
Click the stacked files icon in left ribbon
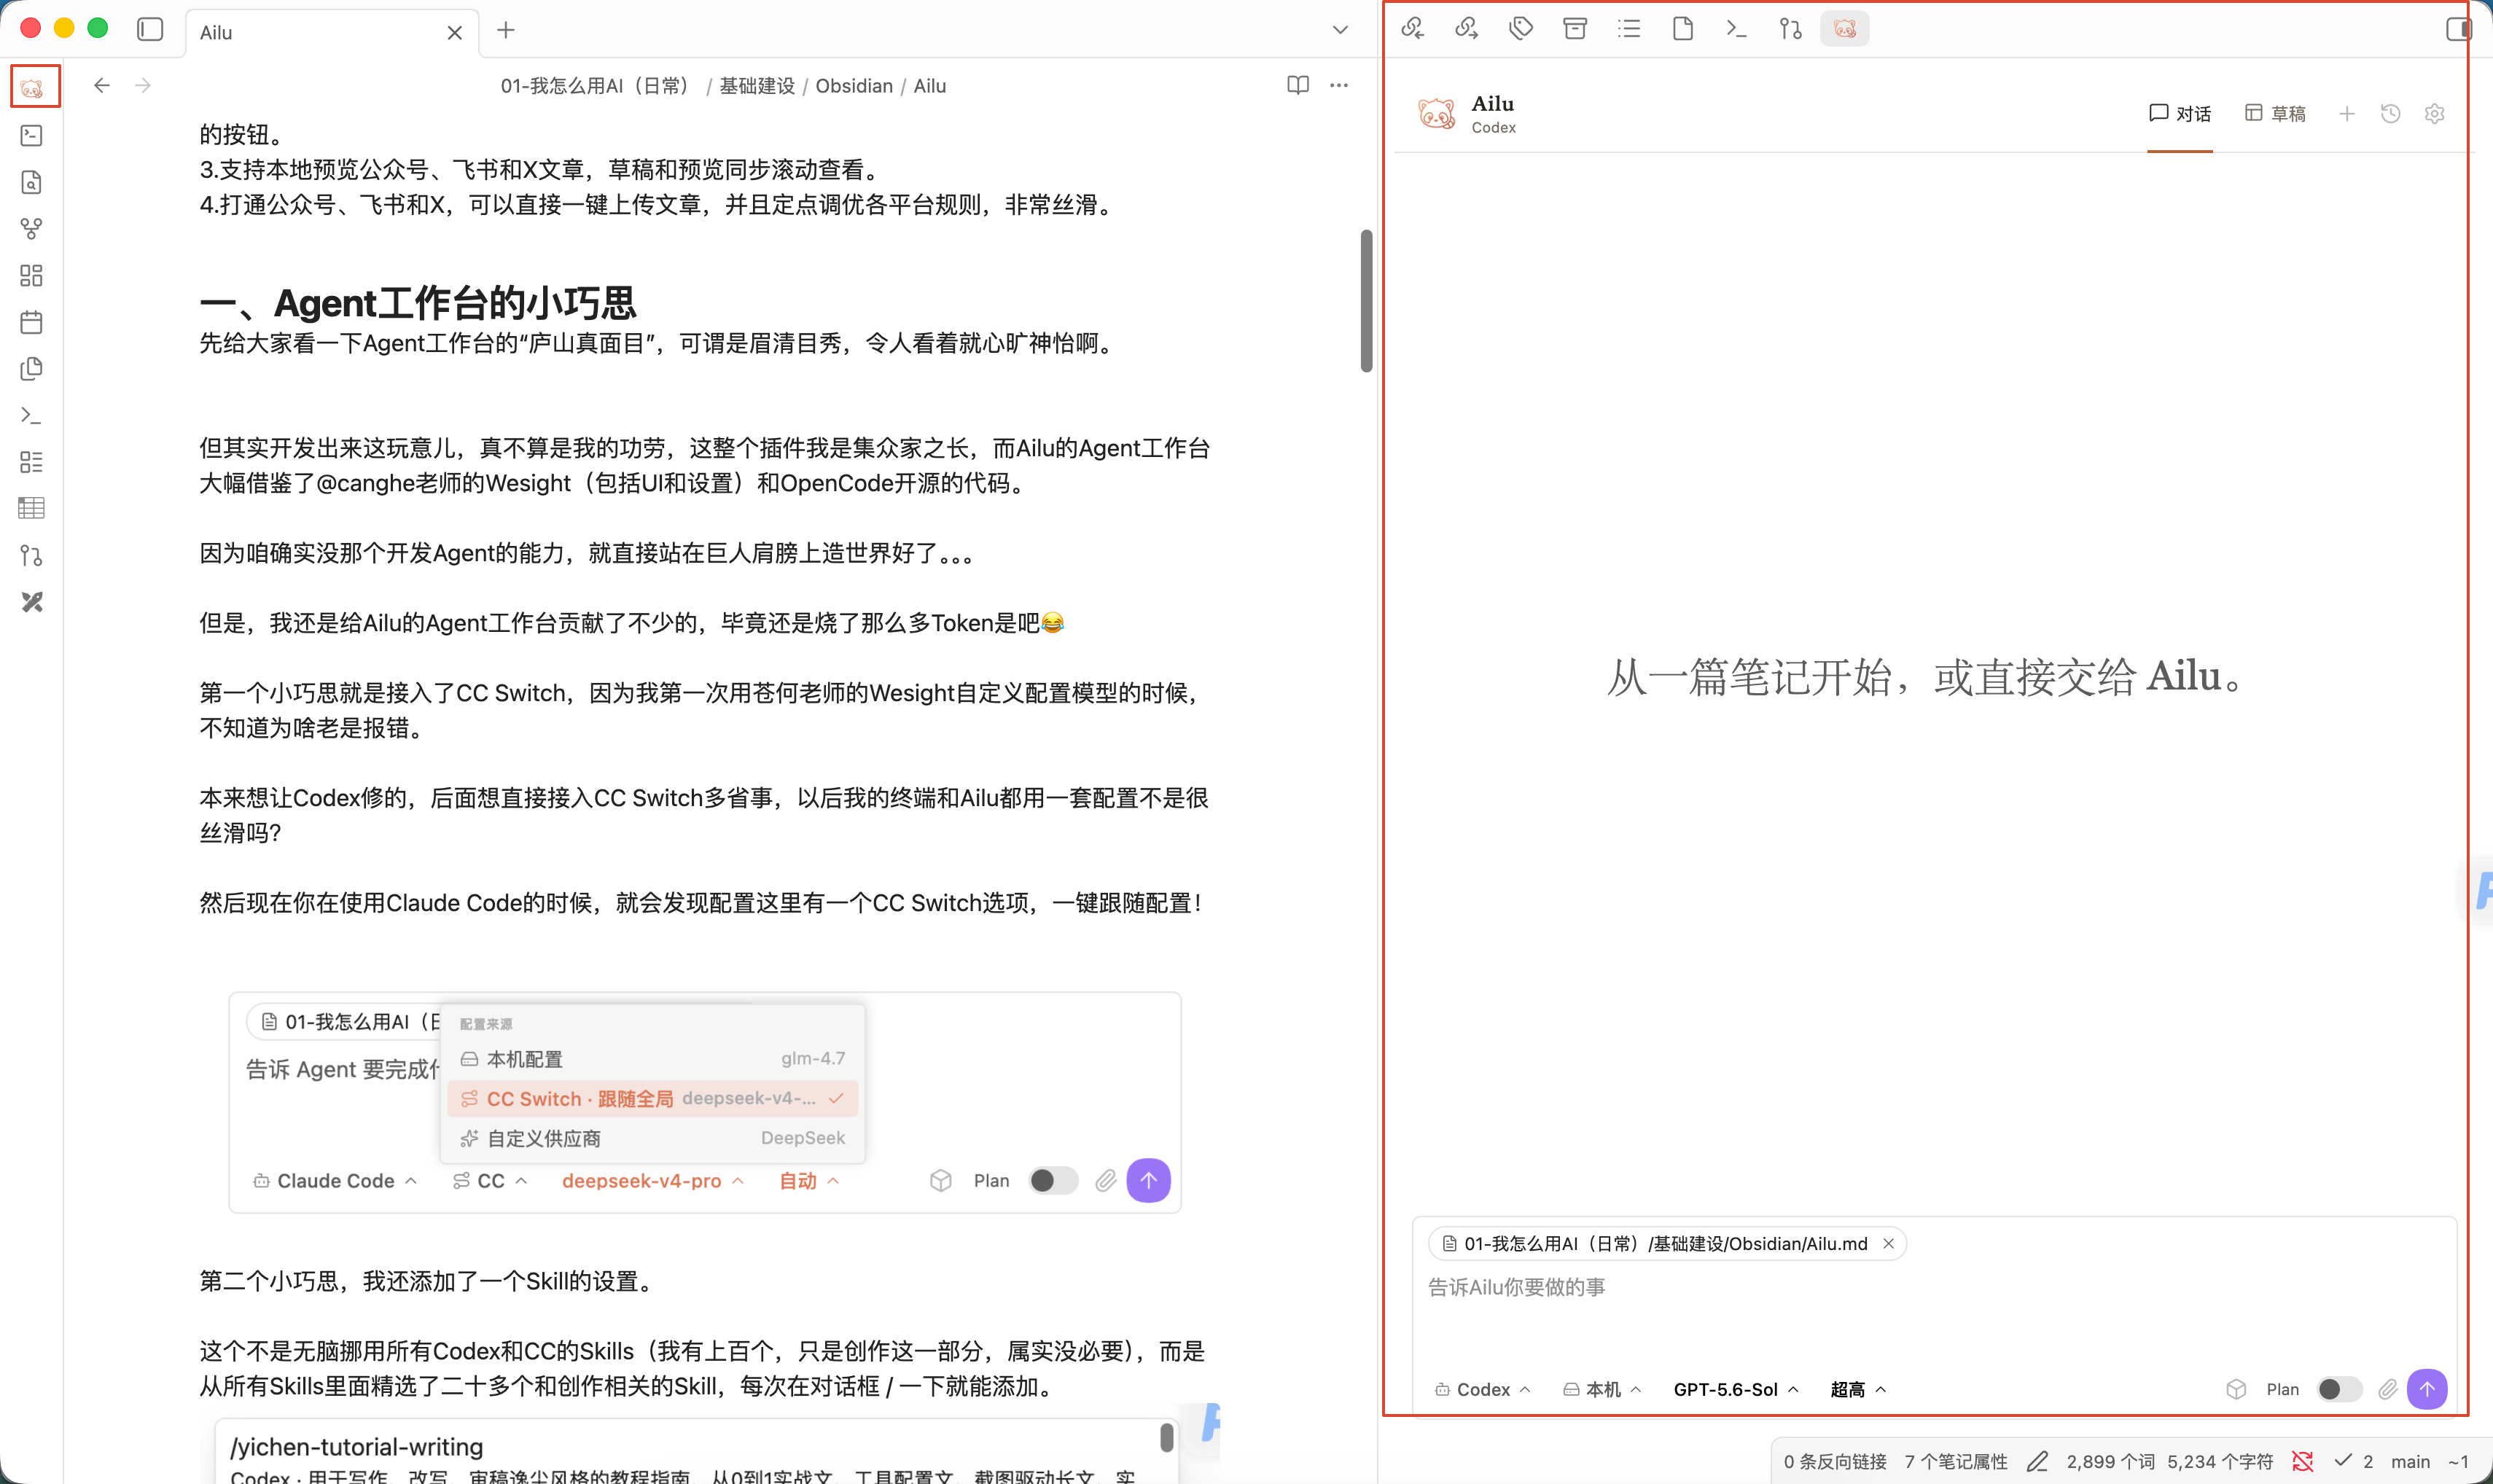(x=32, y=369)
